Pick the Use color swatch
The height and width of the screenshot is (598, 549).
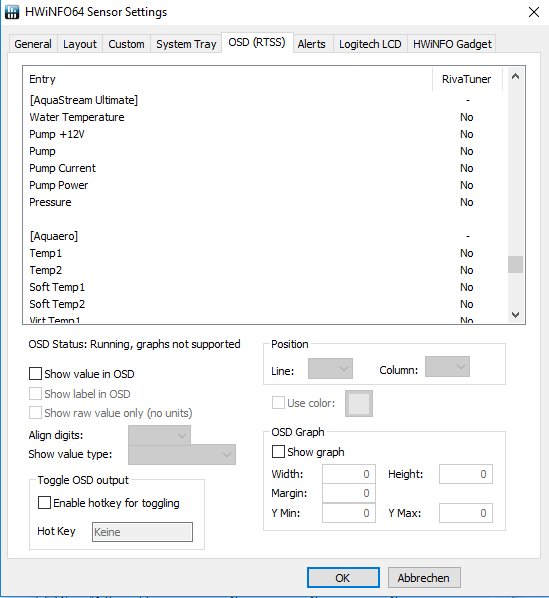[359, 403]
